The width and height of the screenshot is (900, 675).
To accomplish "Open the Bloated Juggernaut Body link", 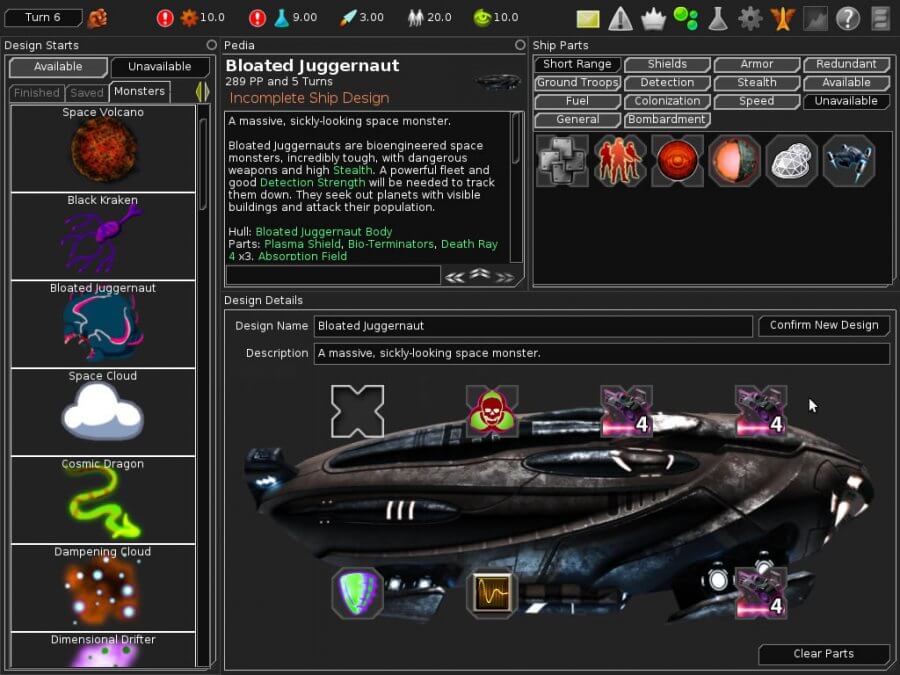I will pos(324,231).
